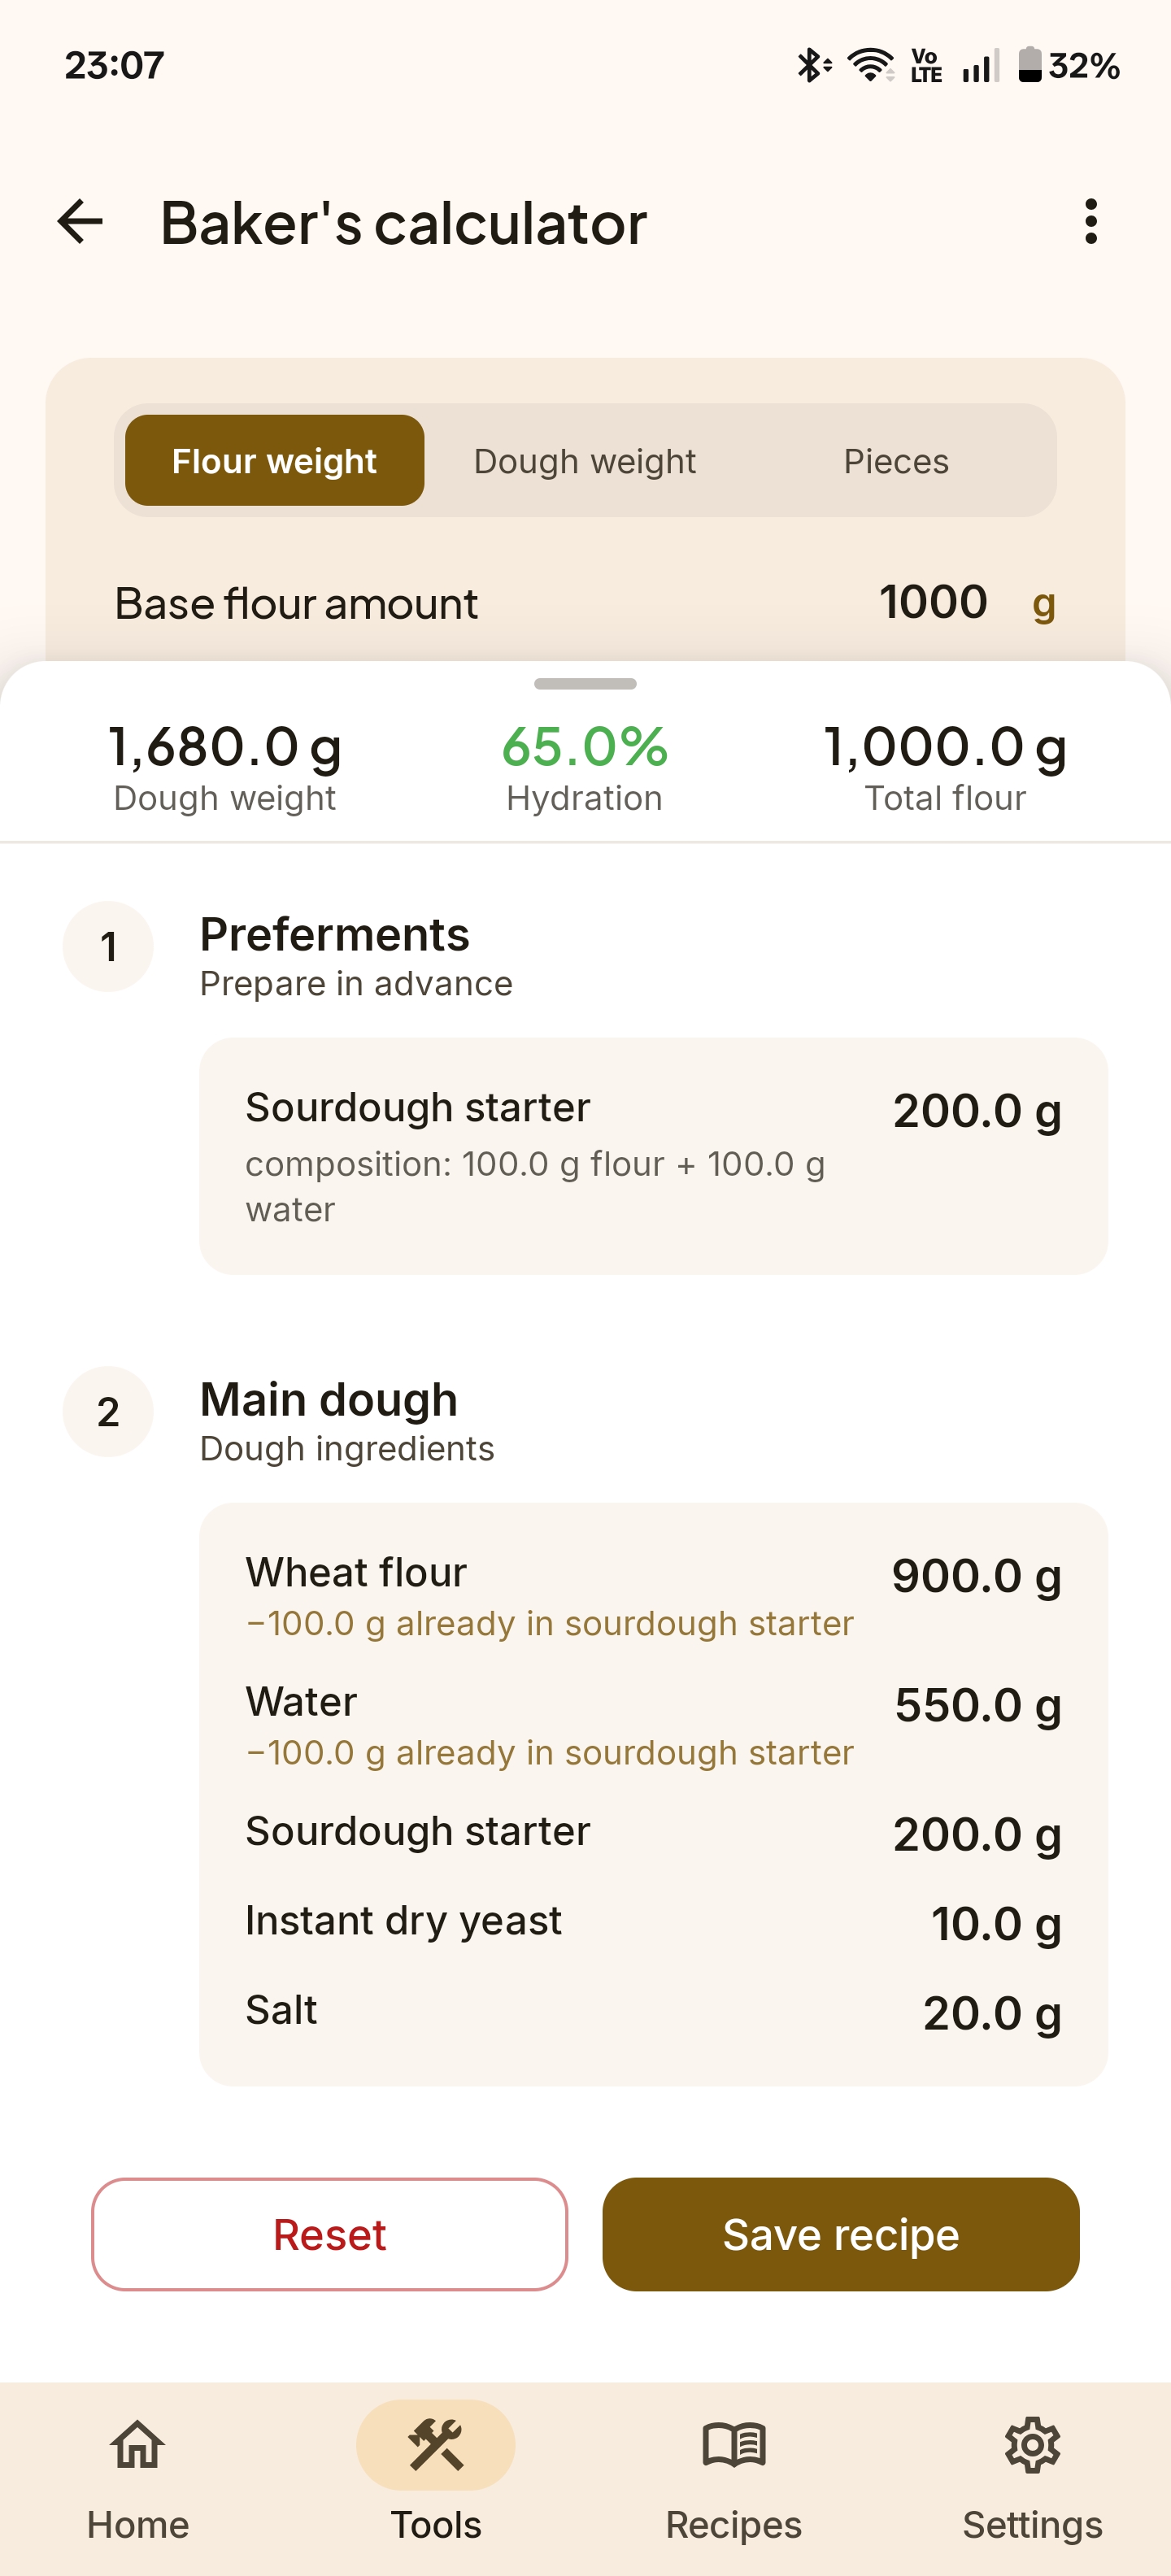Tap the battery status icon
The height and width of the screenshot is (2576, 1171).
point(1030,66)
